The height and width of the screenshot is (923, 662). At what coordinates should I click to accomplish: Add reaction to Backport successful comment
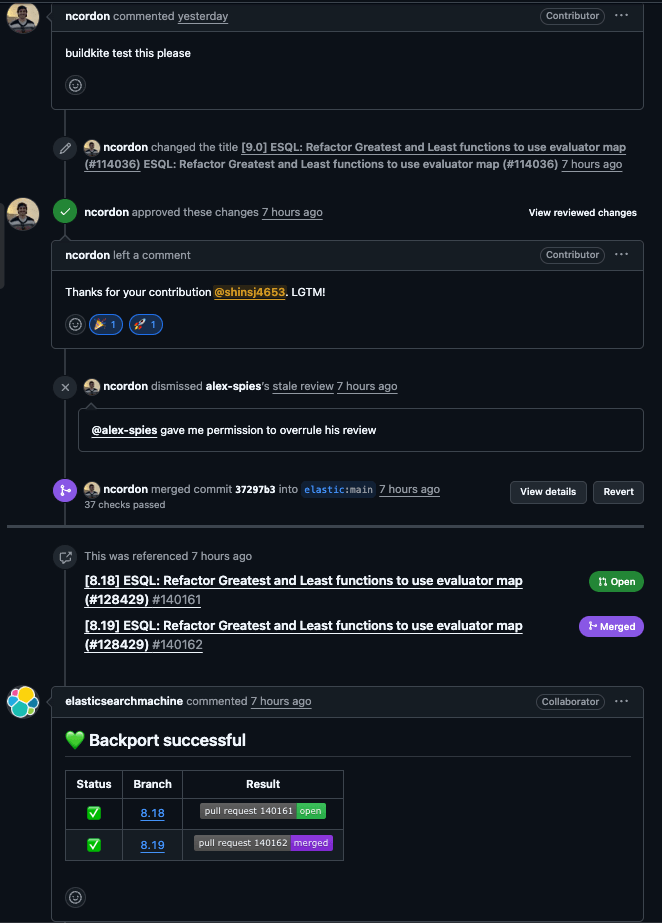[x=75, y=897]
